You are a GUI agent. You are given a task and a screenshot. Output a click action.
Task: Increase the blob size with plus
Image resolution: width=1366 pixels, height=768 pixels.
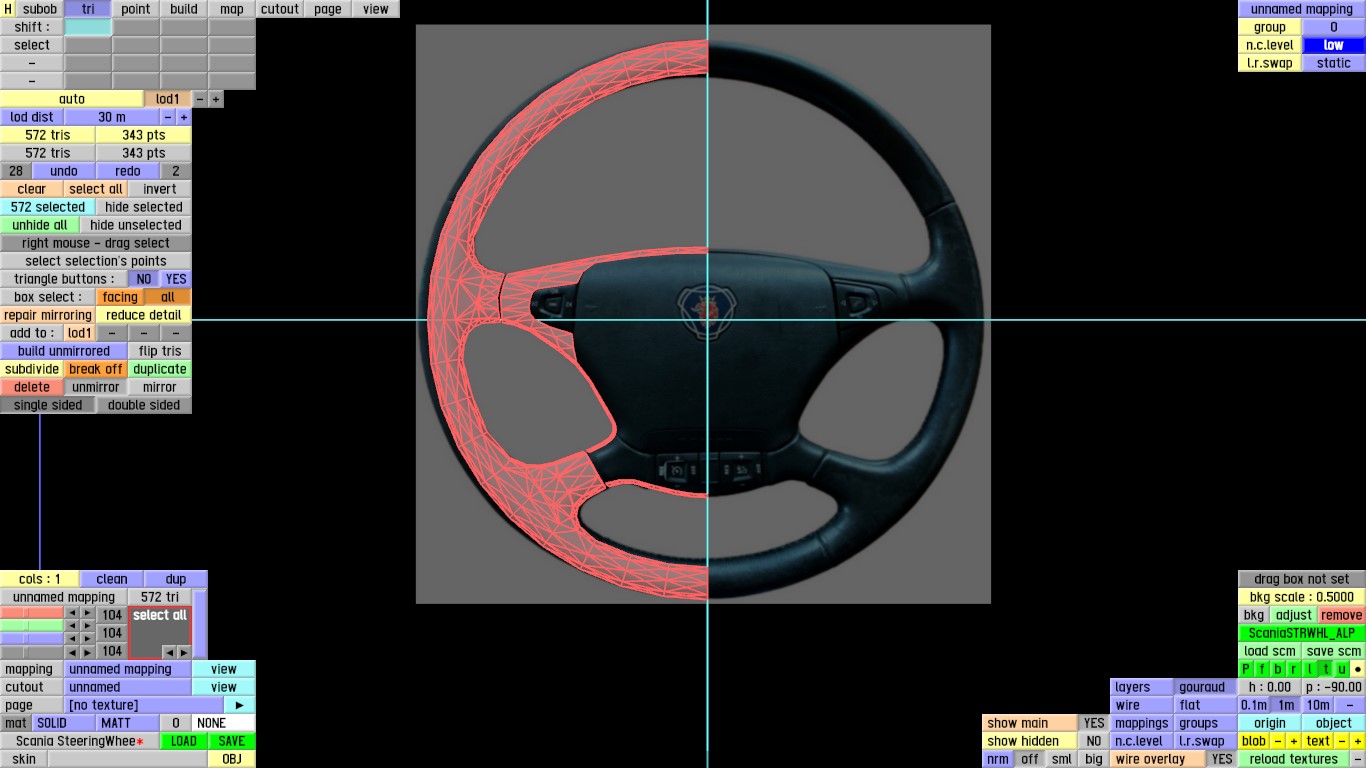(1294, 741)
